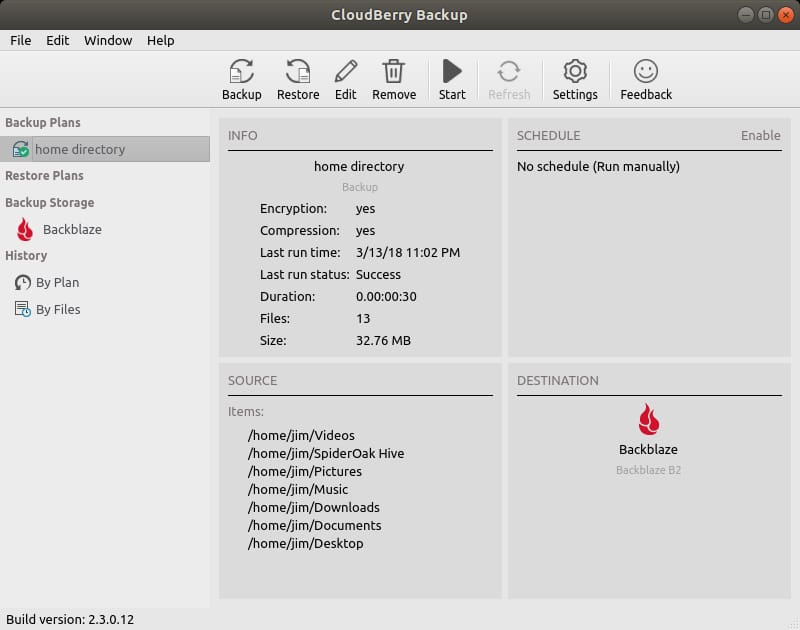
Task: Open the Restore tool in toolbar
Action: point(298,72)
